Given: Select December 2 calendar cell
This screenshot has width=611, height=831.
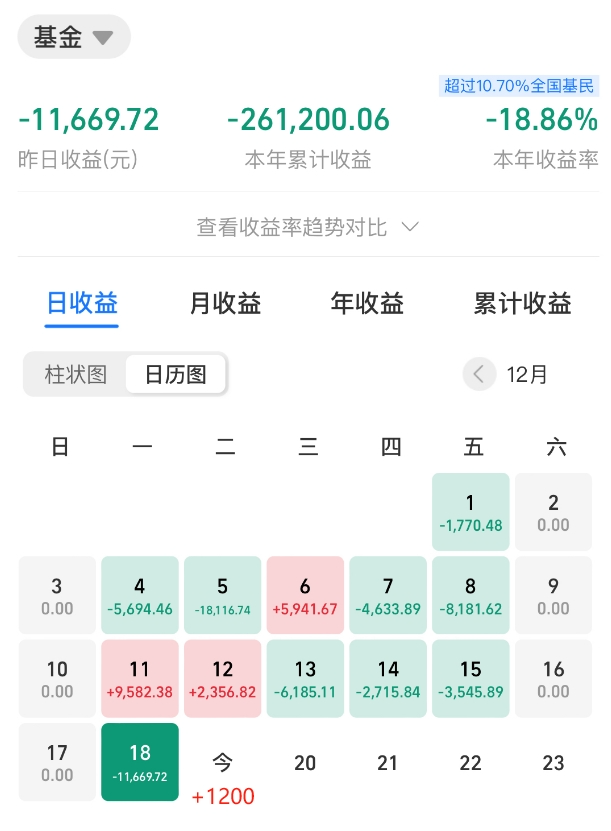Looking at the screenshot, I should point(553,512).
